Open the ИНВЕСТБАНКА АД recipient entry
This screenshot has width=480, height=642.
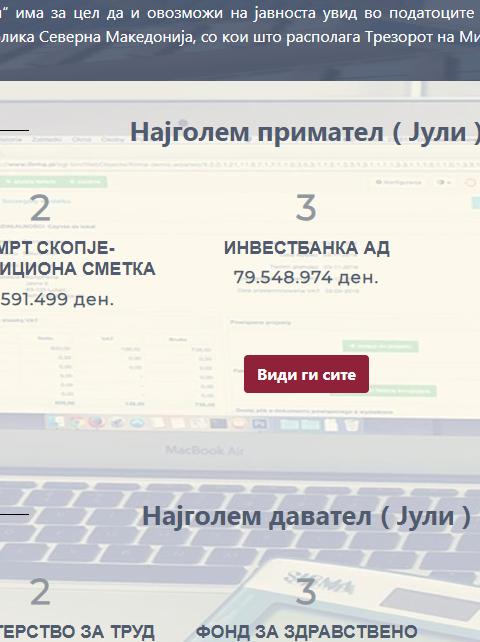[307, 248]
